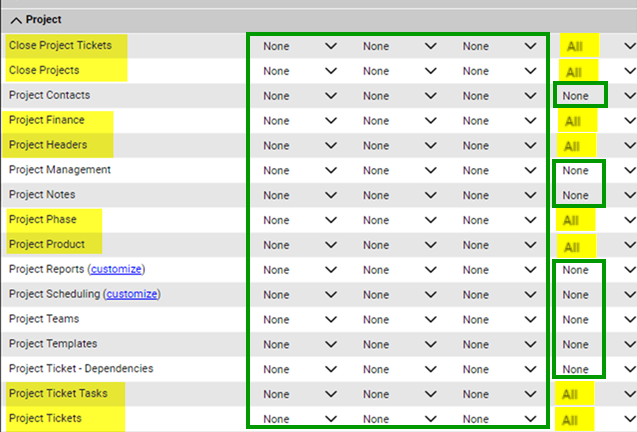Screen dimensions: 637x432
Task: Open first-column dropdown for Project Teams
Action: [x=299, y=320]
